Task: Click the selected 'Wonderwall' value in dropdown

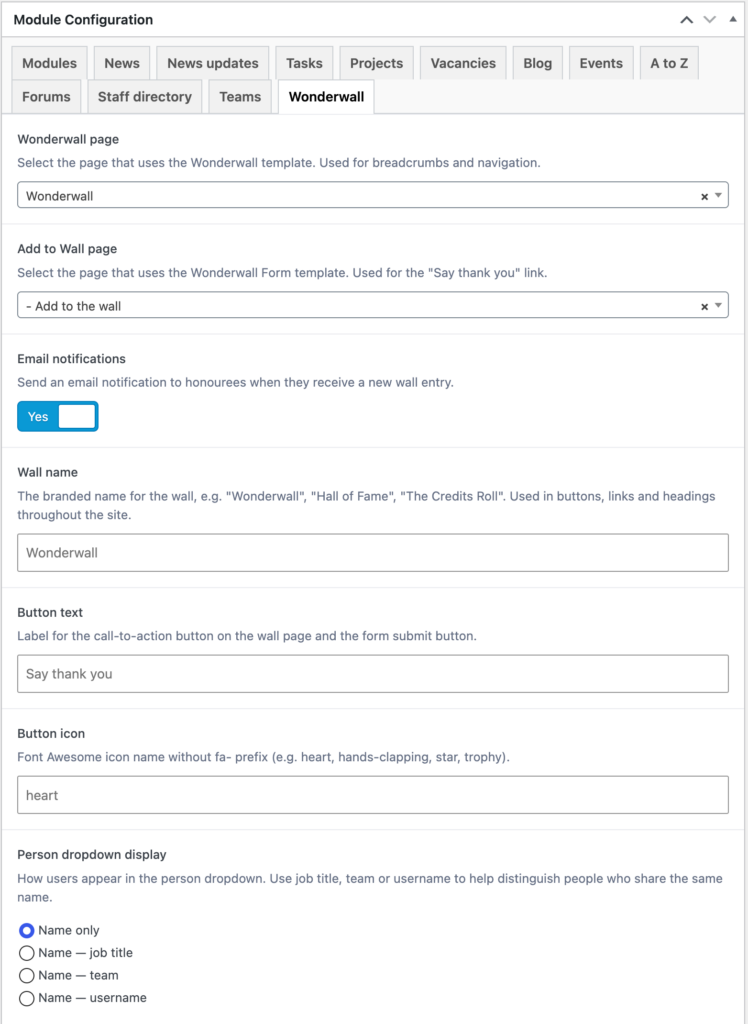Action: point(59,196)
